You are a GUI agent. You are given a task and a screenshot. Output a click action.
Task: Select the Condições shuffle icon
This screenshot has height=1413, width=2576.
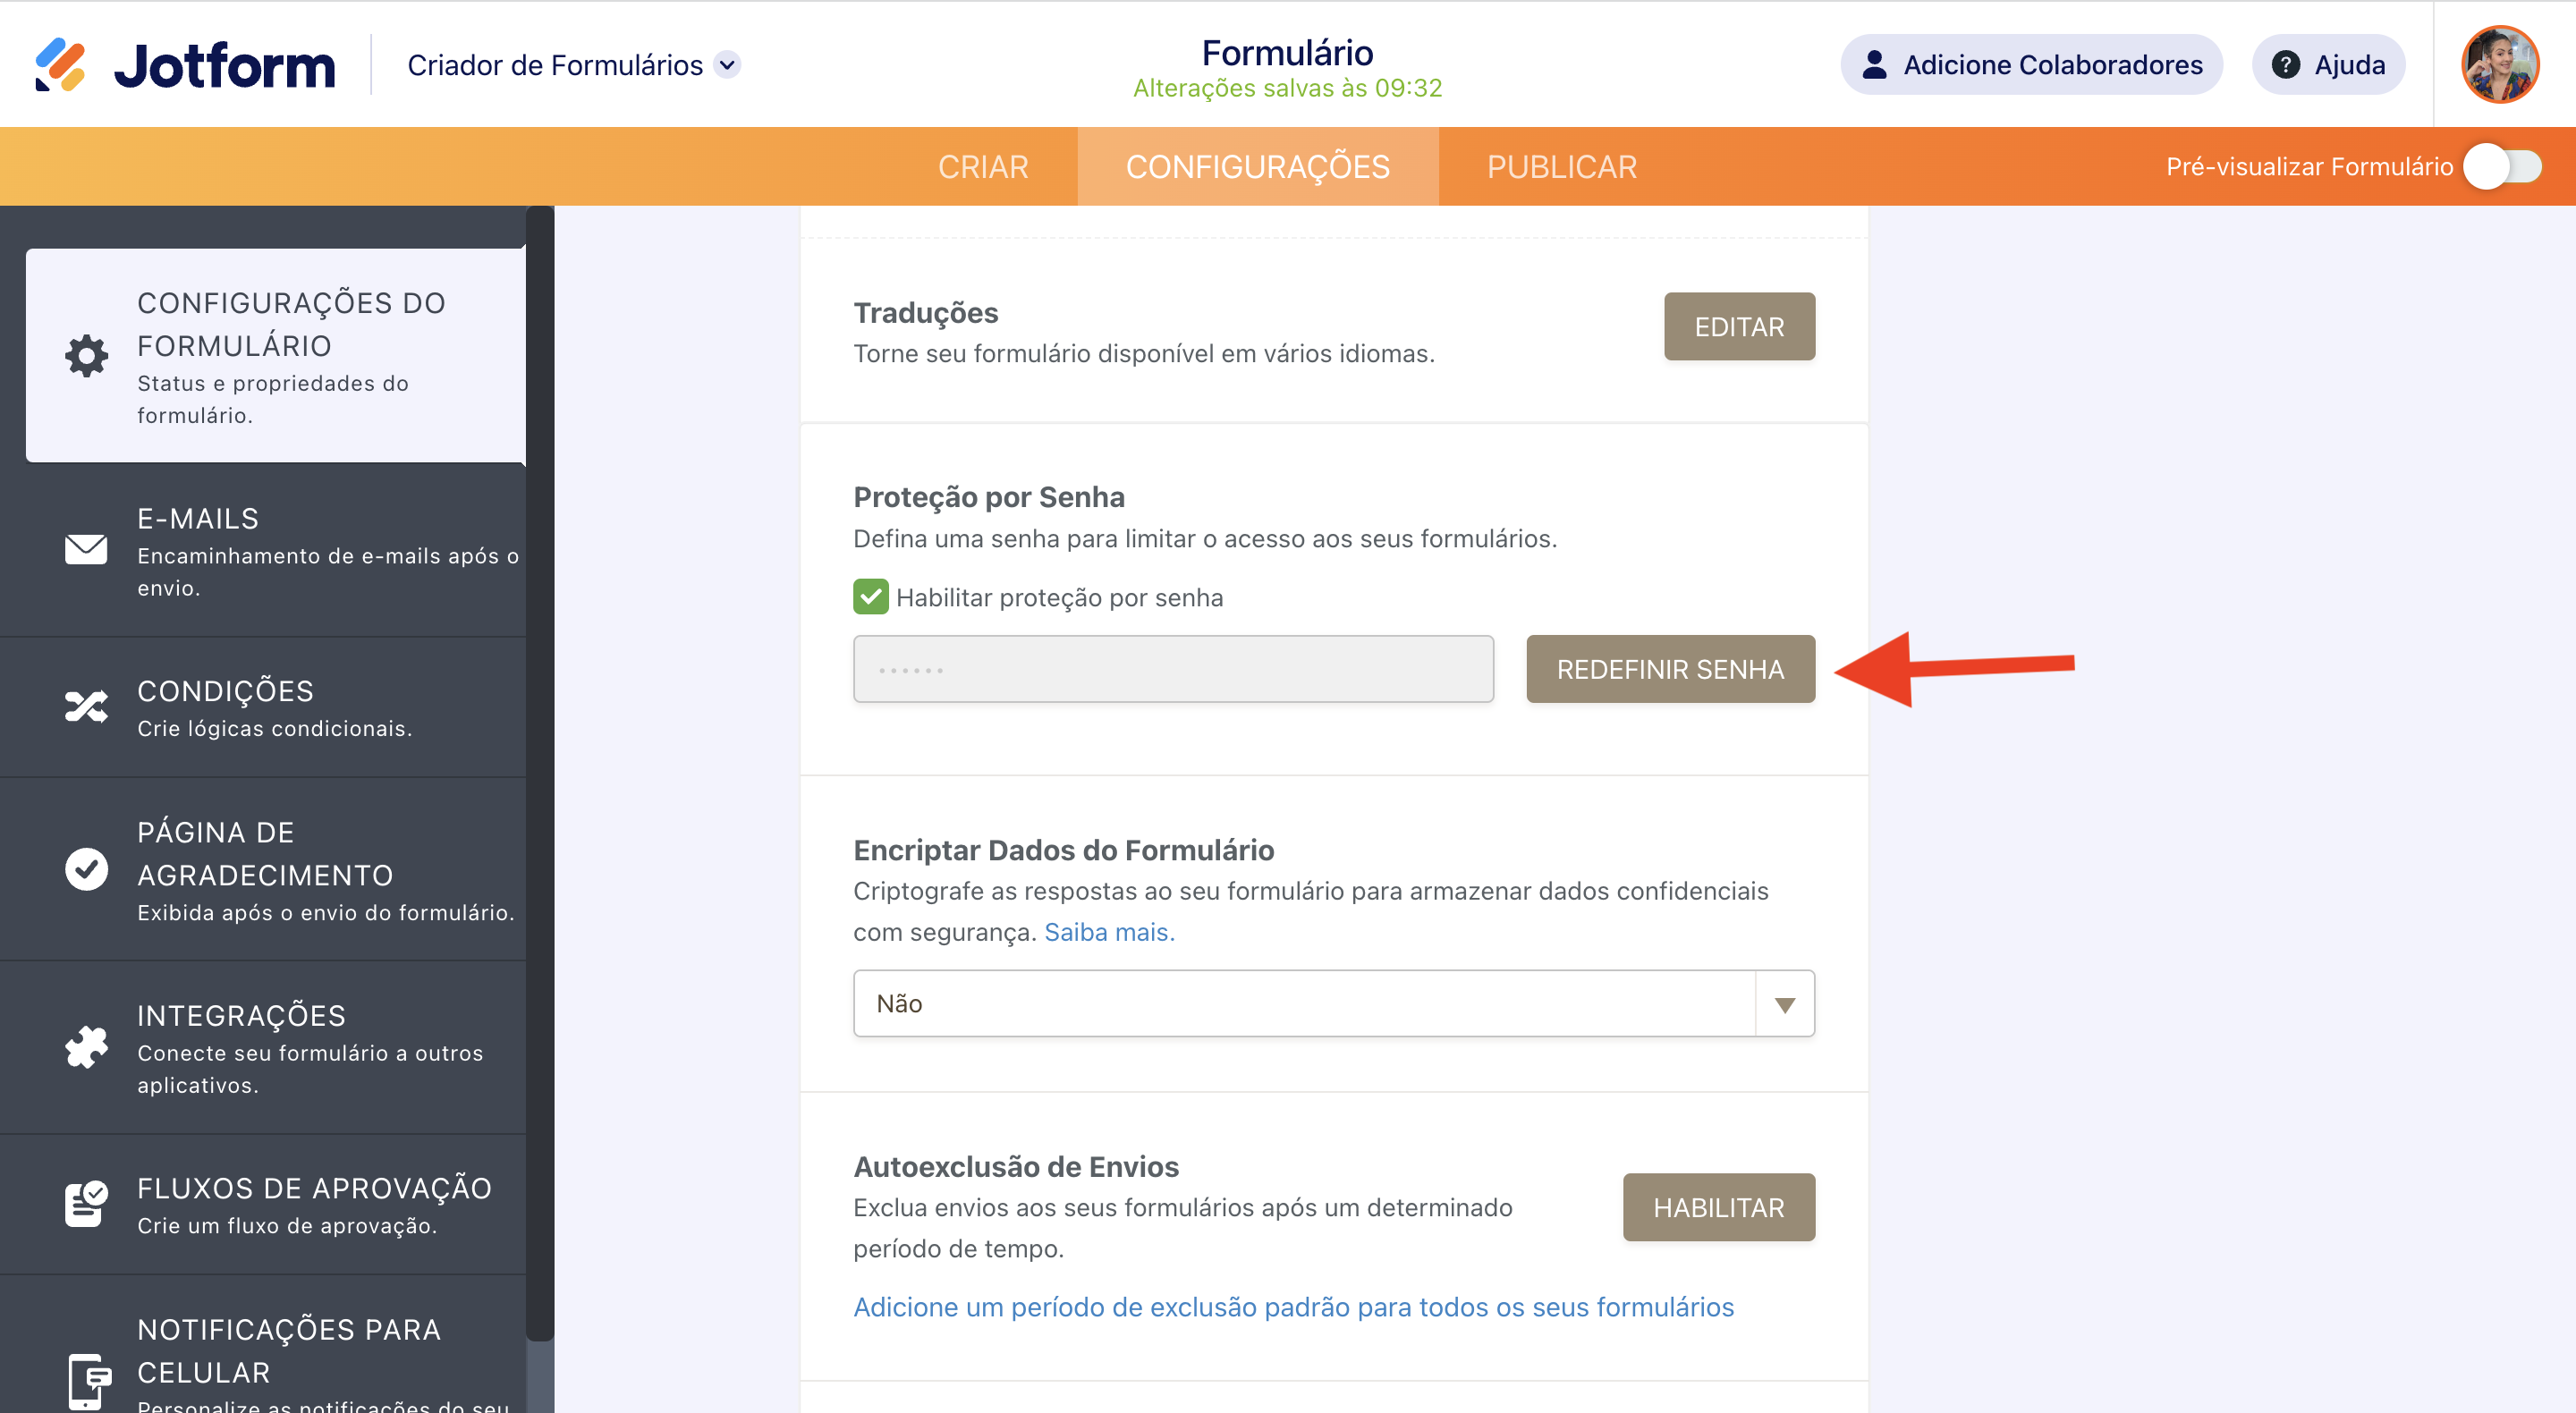tap(86, 707)
